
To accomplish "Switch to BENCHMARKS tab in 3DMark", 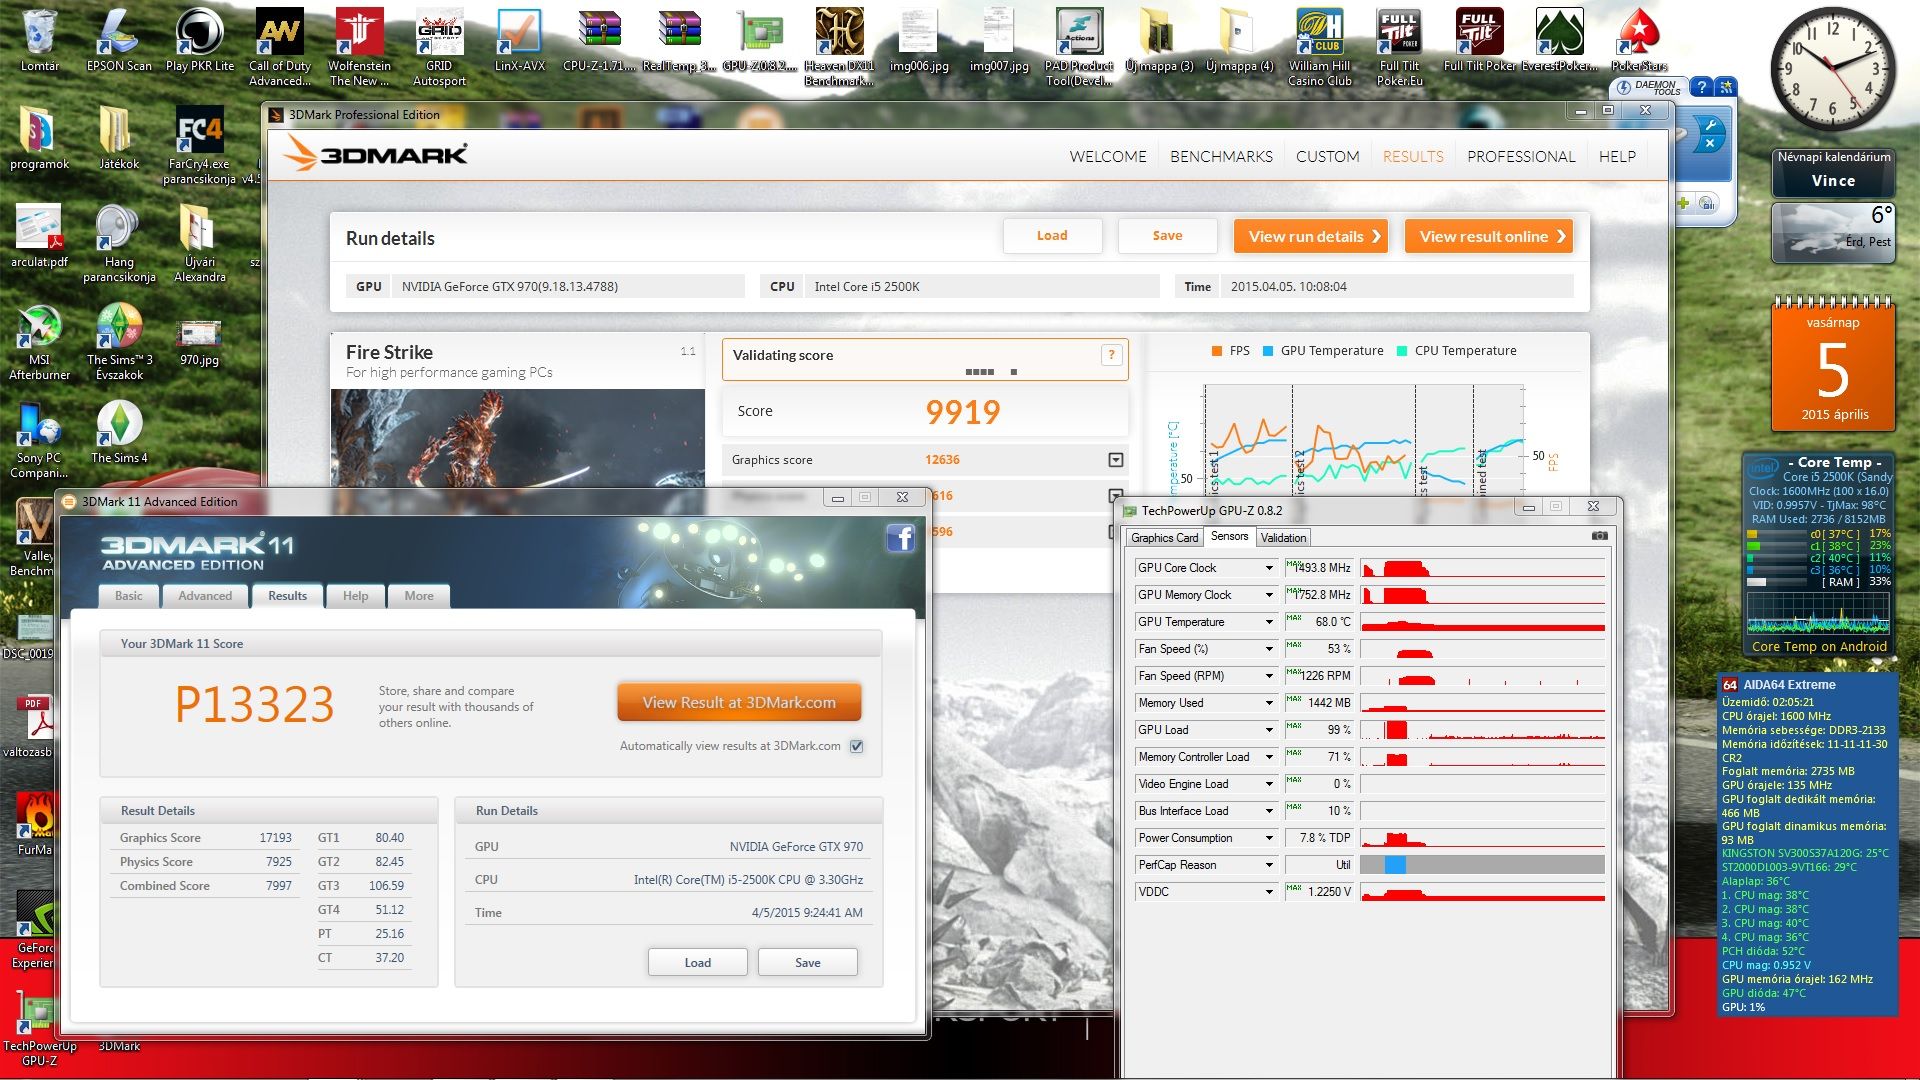I will (x=1221, y=156).
